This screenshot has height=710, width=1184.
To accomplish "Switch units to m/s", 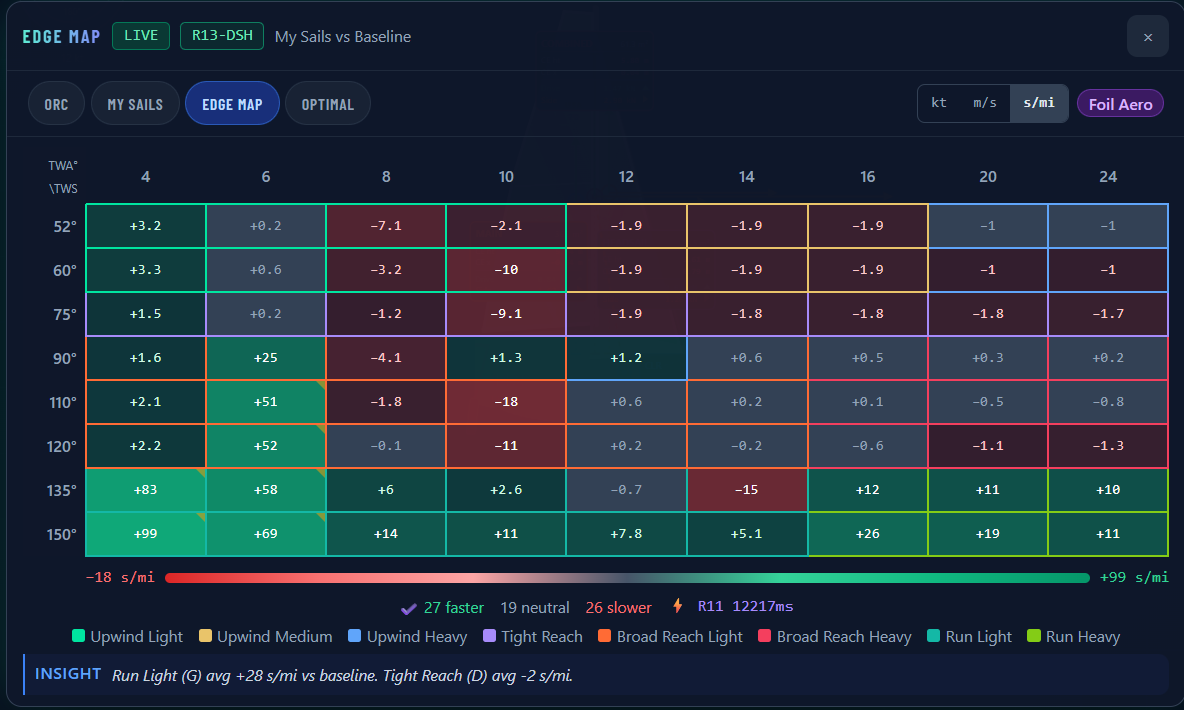I will [985, 103].
